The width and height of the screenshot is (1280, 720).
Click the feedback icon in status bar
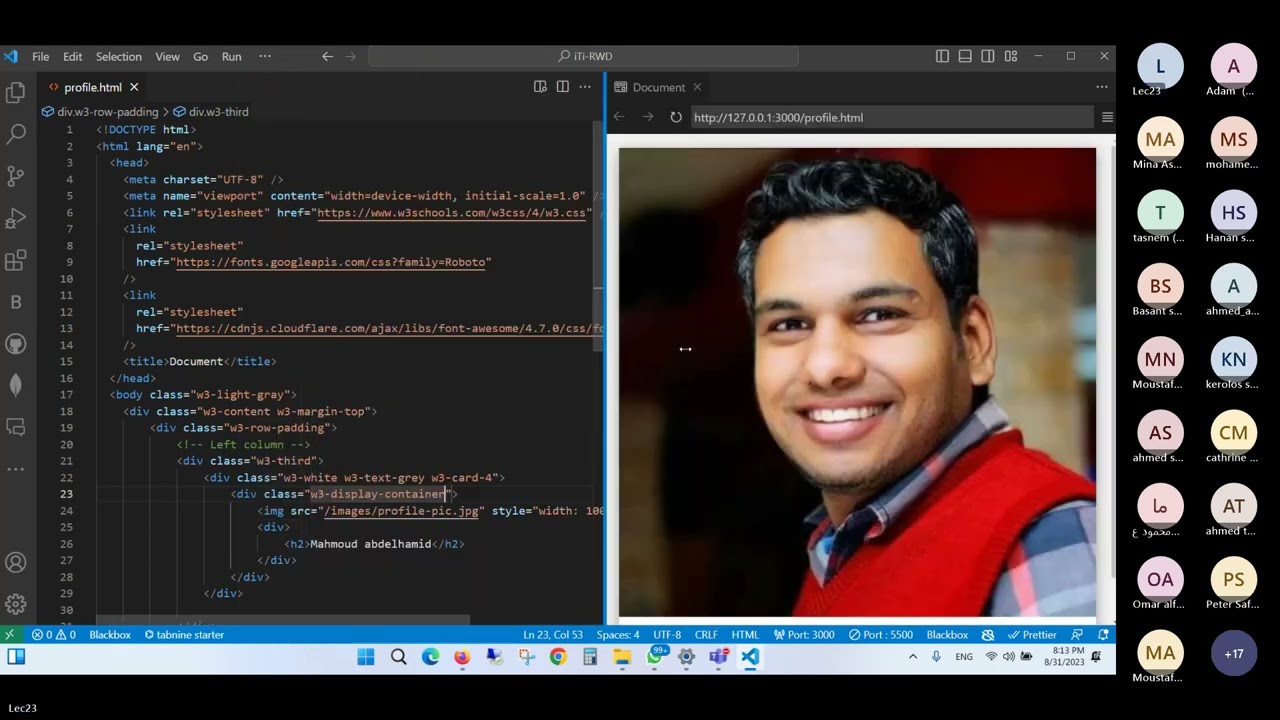pos(1077,634)
